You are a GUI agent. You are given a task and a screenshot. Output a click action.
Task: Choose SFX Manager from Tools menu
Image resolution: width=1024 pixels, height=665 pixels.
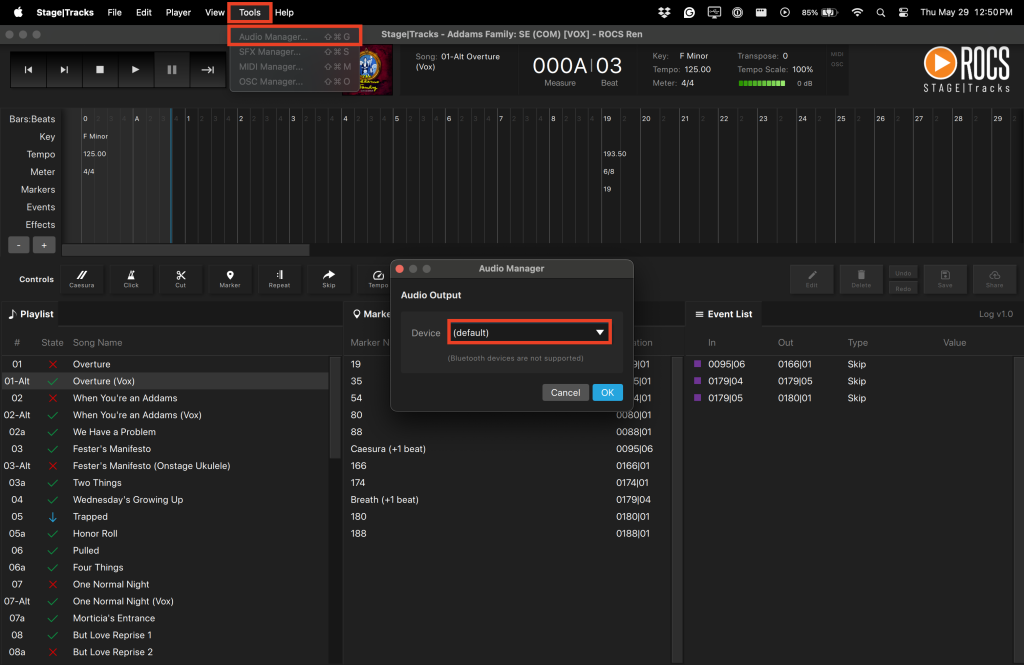pos(294,52)
